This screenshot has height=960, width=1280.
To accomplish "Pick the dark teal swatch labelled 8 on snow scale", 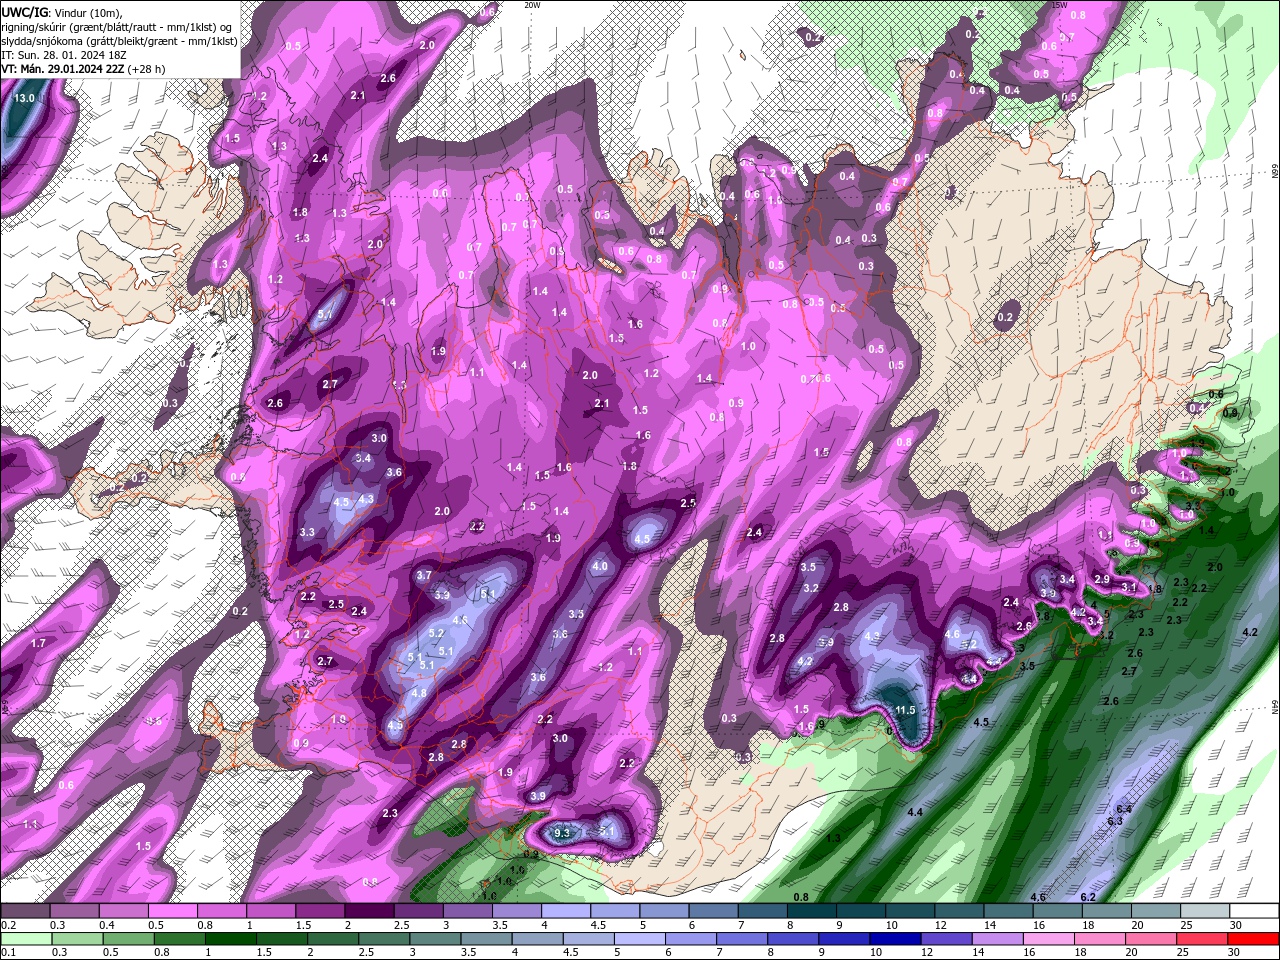I will coord(812,911).
